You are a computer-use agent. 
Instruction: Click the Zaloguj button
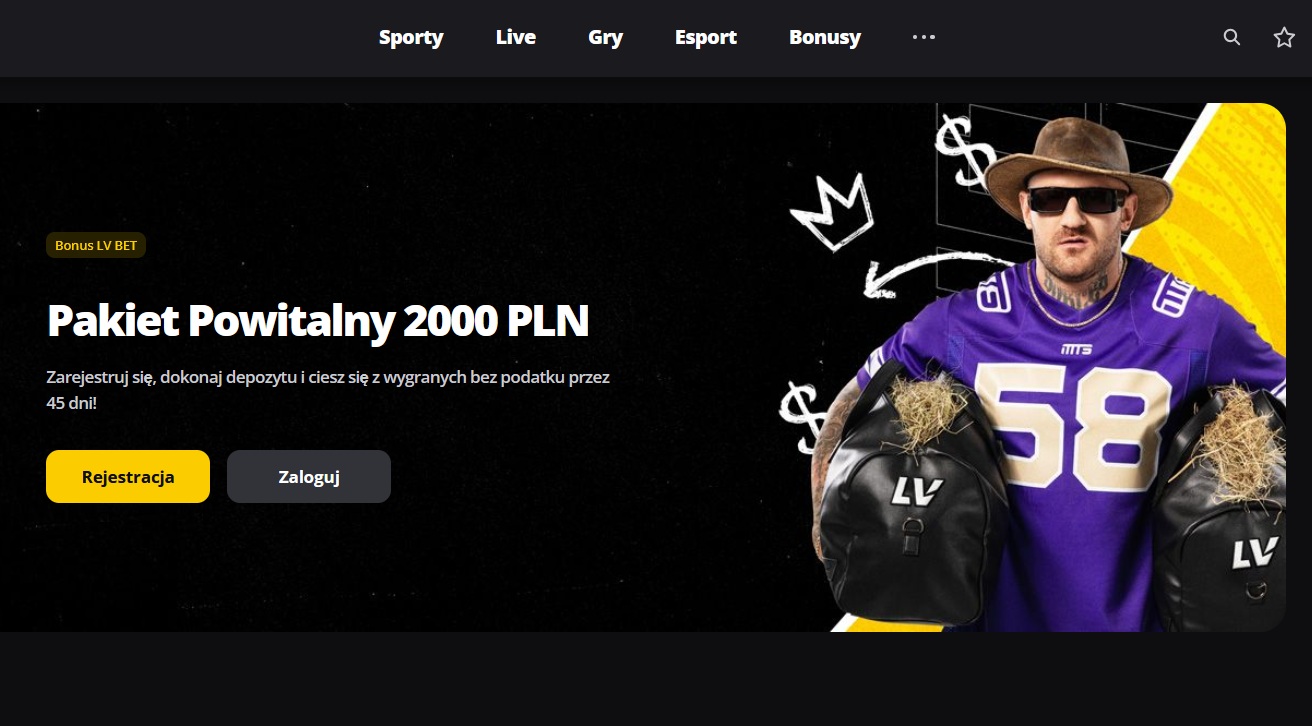309,476
